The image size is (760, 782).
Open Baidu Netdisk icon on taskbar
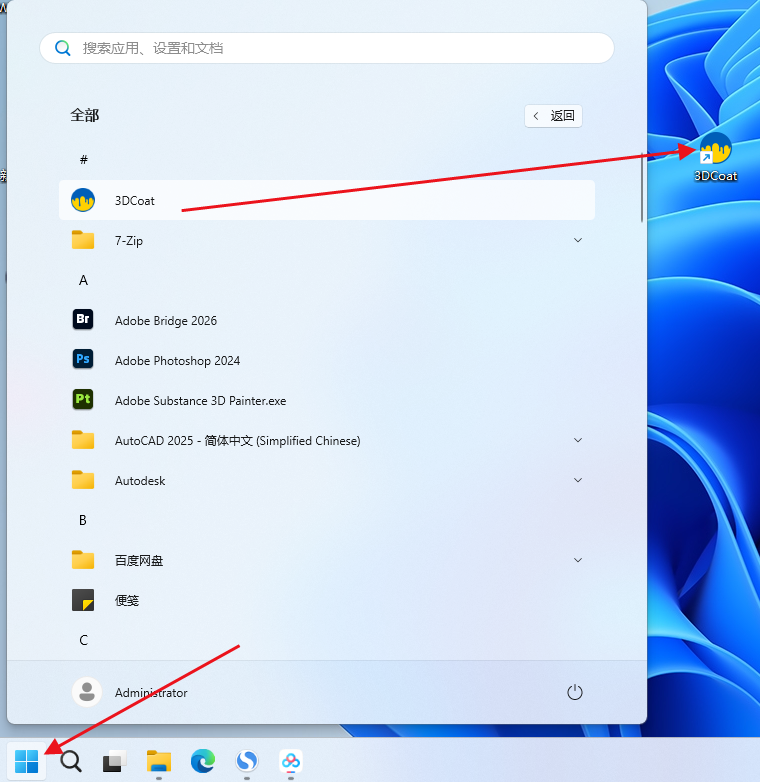click(291, 761)
